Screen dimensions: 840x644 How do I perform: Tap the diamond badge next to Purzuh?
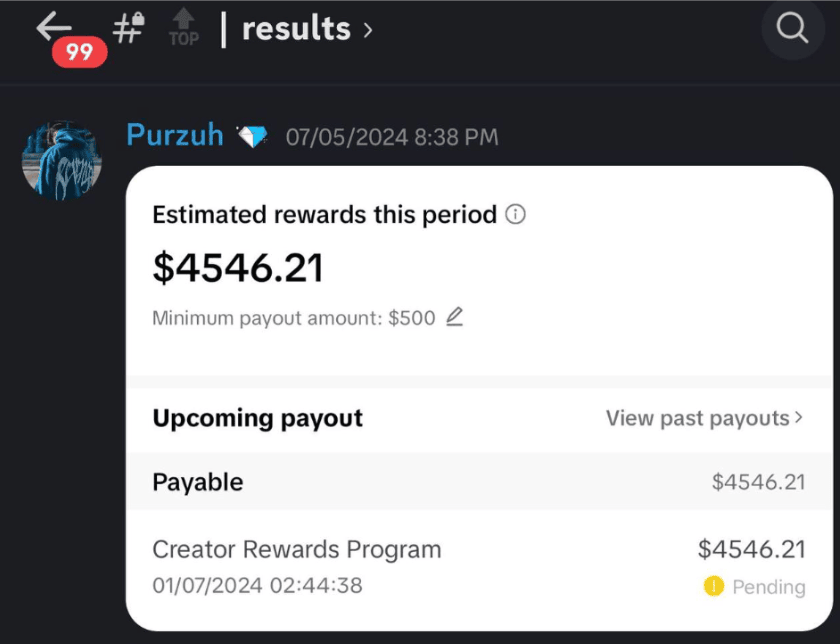253,136
